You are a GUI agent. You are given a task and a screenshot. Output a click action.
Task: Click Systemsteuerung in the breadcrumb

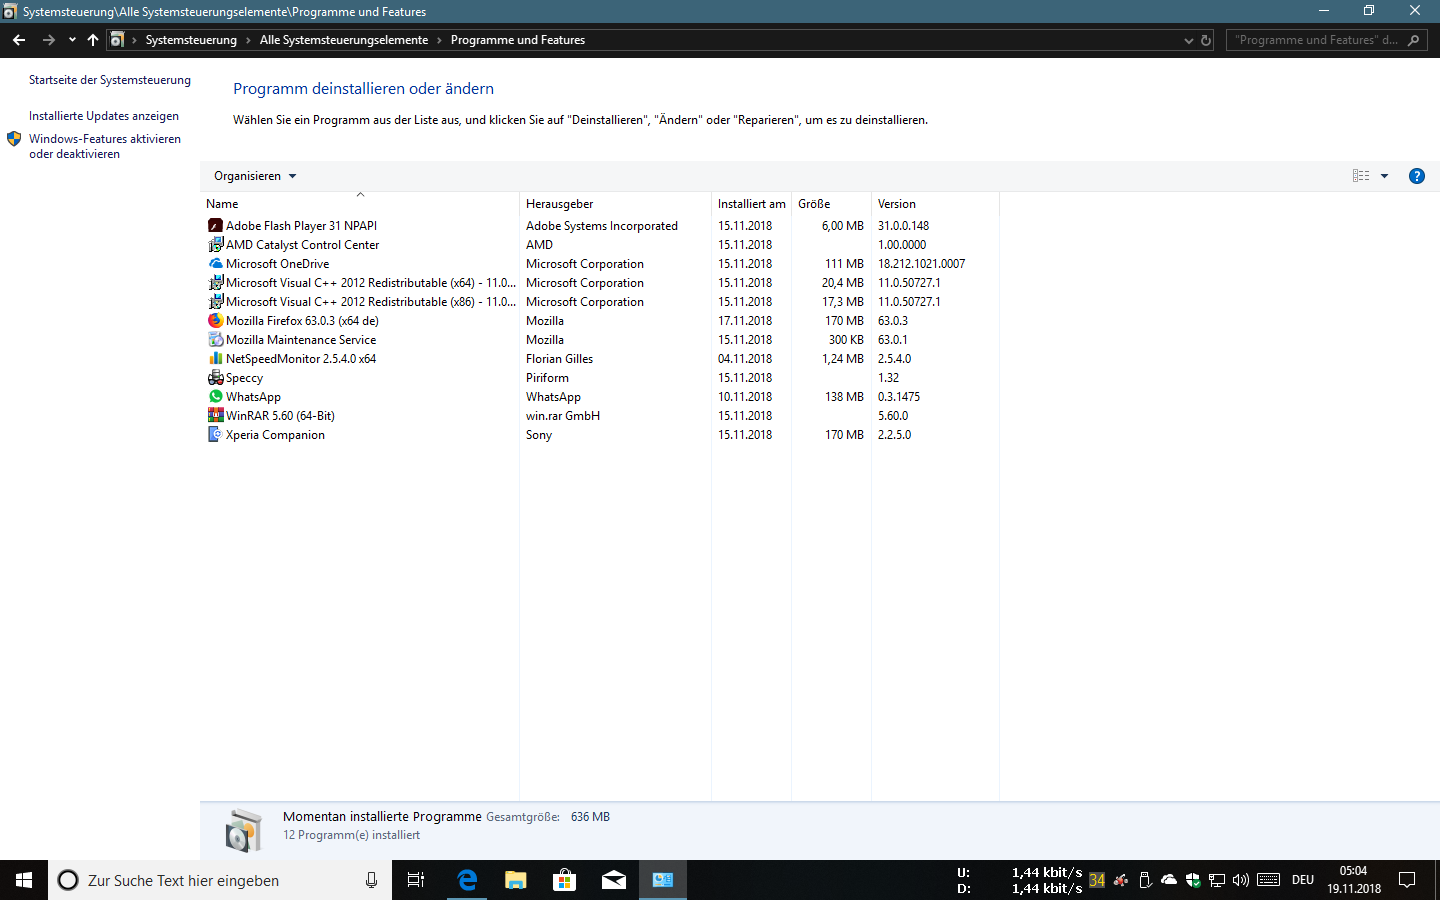coord(191,40)
